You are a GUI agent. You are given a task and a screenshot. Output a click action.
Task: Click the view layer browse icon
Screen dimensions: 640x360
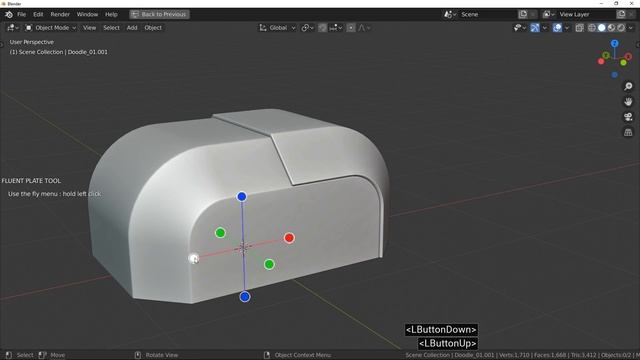pos(549,14)
